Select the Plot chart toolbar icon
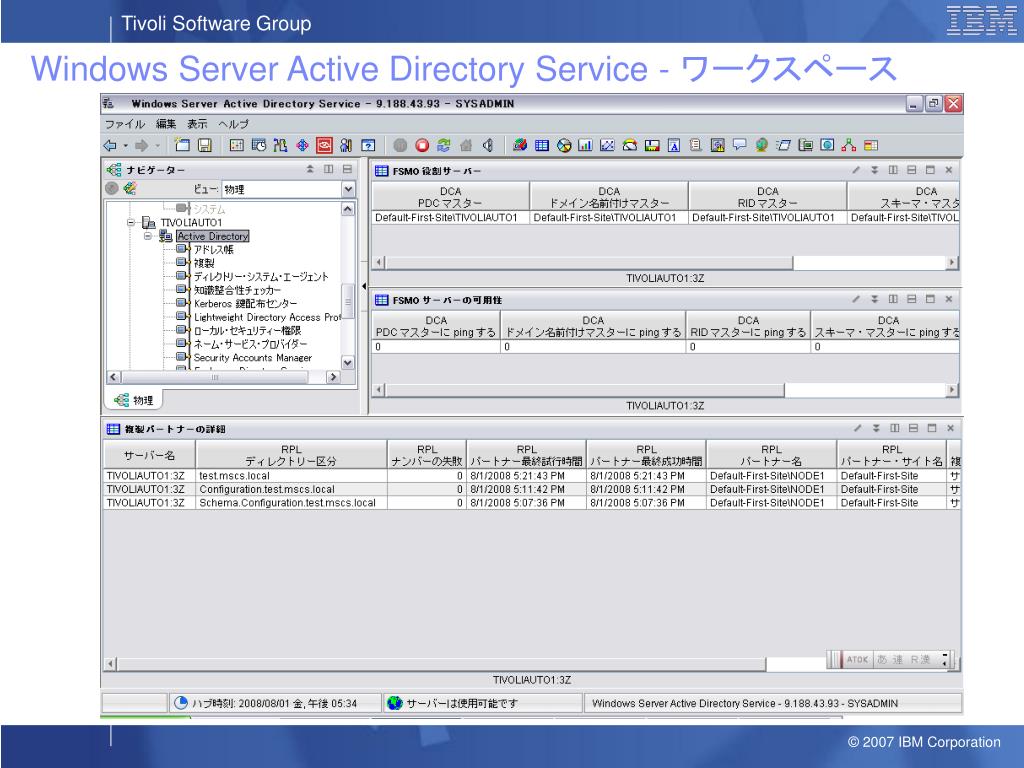Image resolution: width=1024 pixels, height=768 pixels. [x=607, y=145]
